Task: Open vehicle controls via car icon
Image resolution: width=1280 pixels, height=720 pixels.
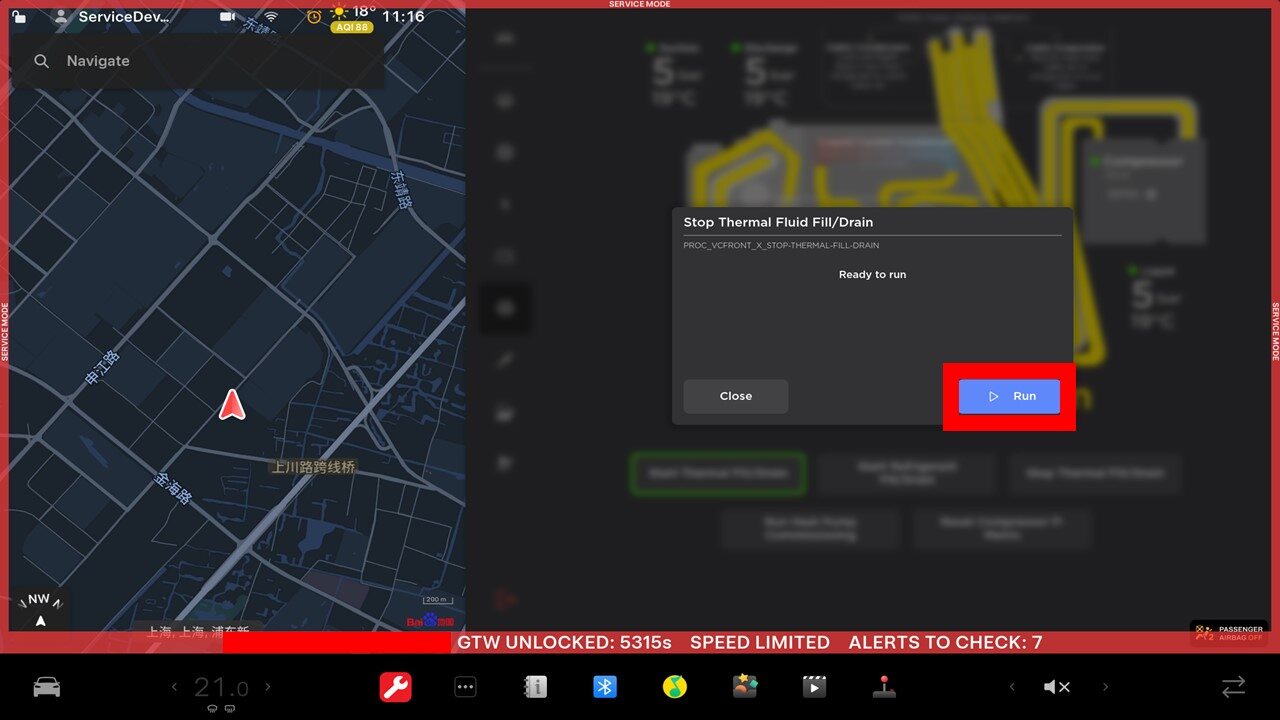Action: (x=47, y=687)
